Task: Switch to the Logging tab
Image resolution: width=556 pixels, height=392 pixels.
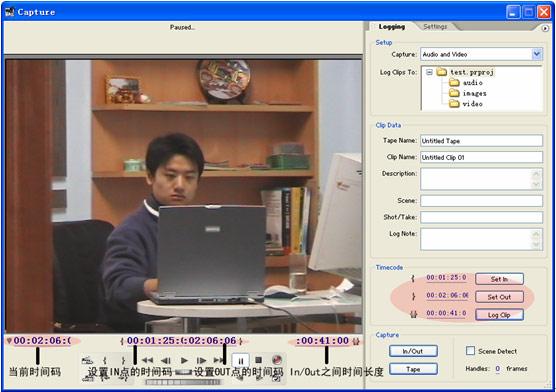Action: coord(391,27)
